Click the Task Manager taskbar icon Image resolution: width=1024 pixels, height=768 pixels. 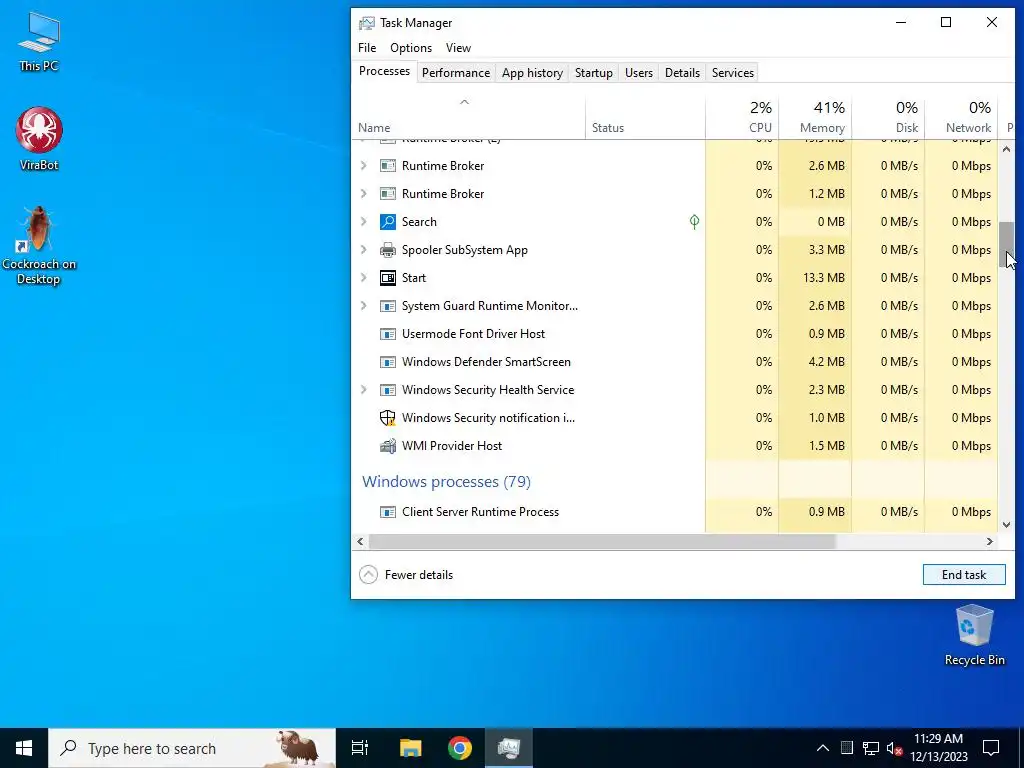509,748
